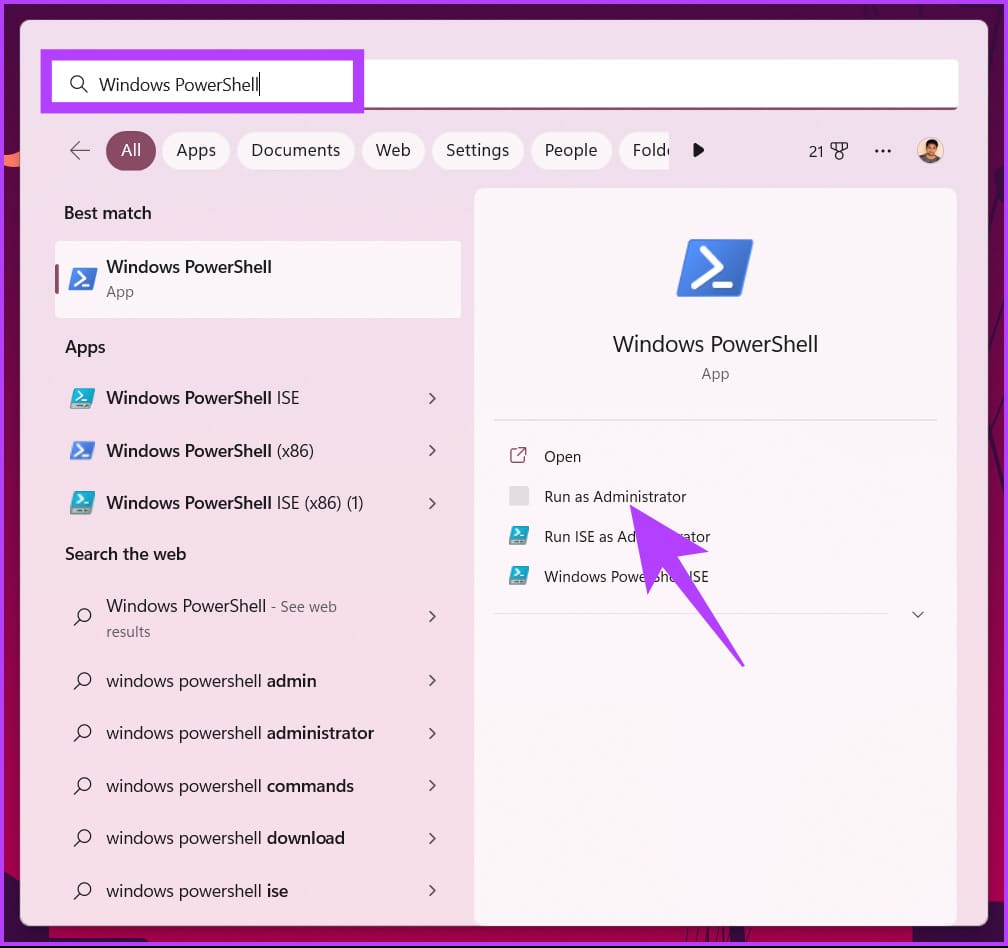Screen dimensions: 1008x948
Task: Click search icon beside See web results
Action: tap(82, 616)
